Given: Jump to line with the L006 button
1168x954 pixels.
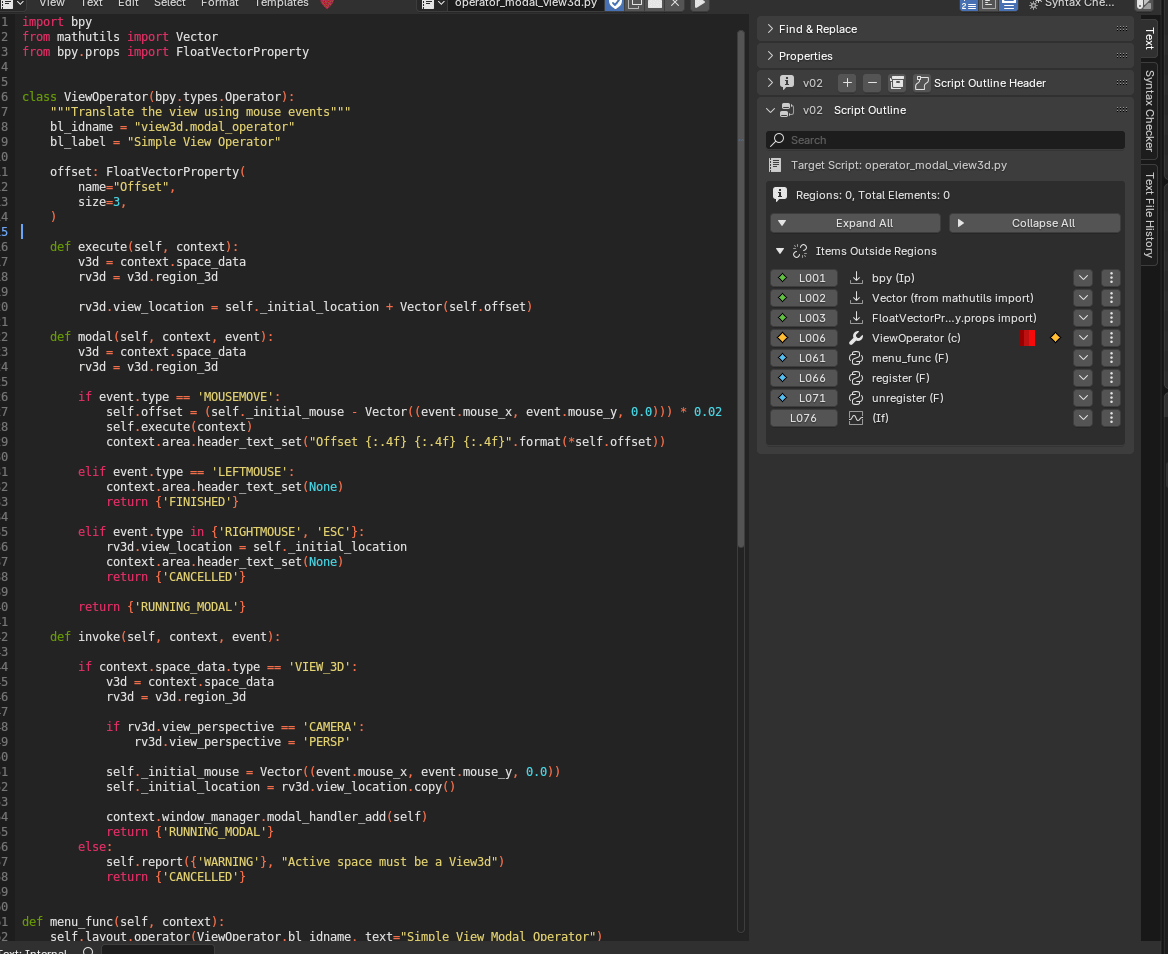Looking at the screenshot, I should pos(804,338).
